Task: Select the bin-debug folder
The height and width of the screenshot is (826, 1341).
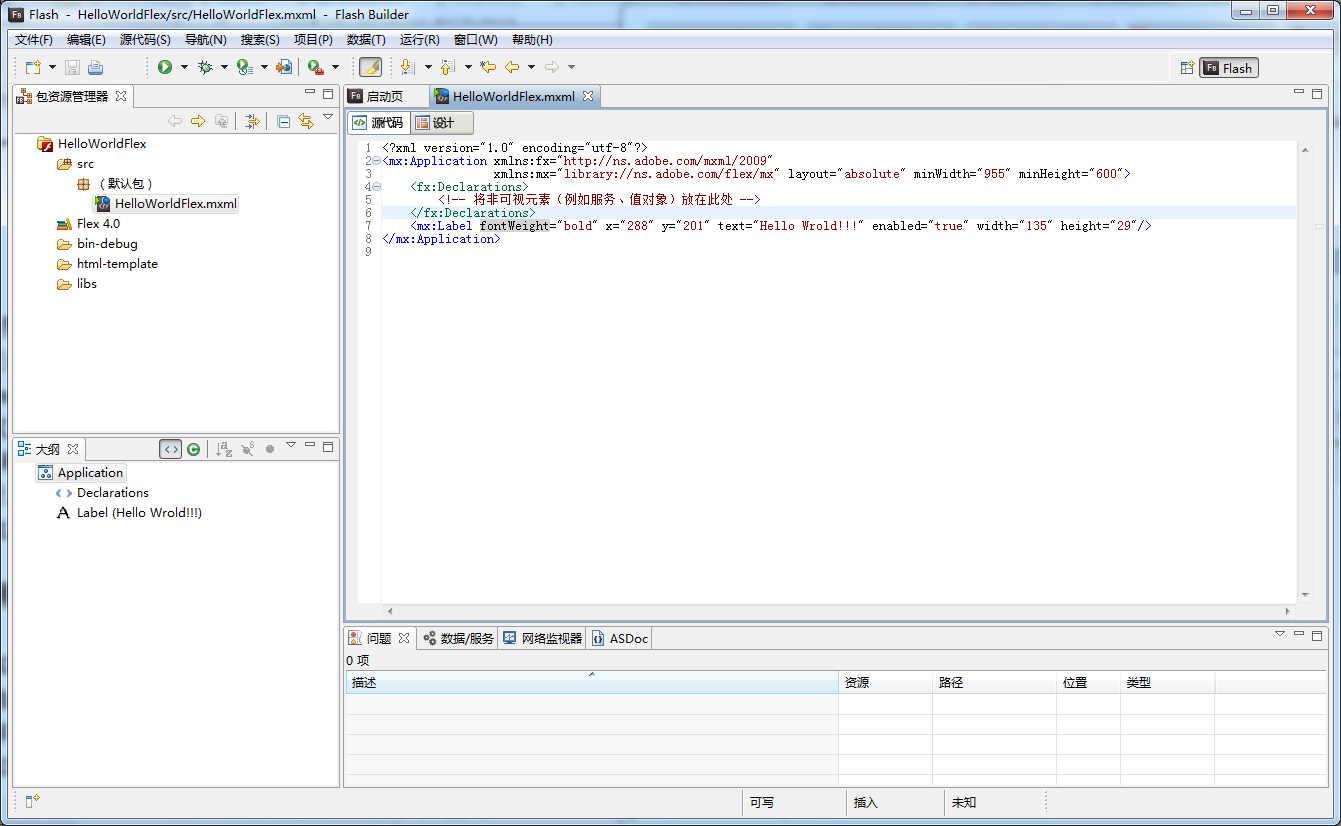Action: click(x=97, y=244)
